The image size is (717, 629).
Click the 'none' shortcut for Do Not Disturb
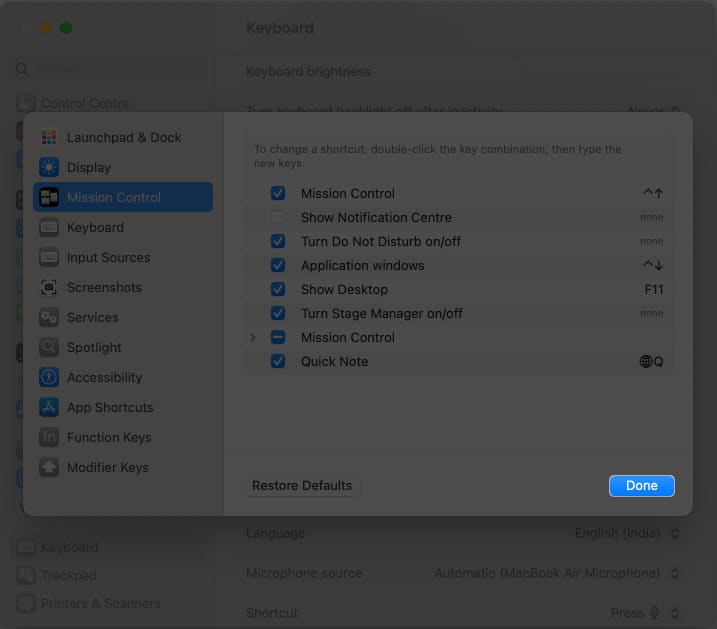(x=652, y=241)
